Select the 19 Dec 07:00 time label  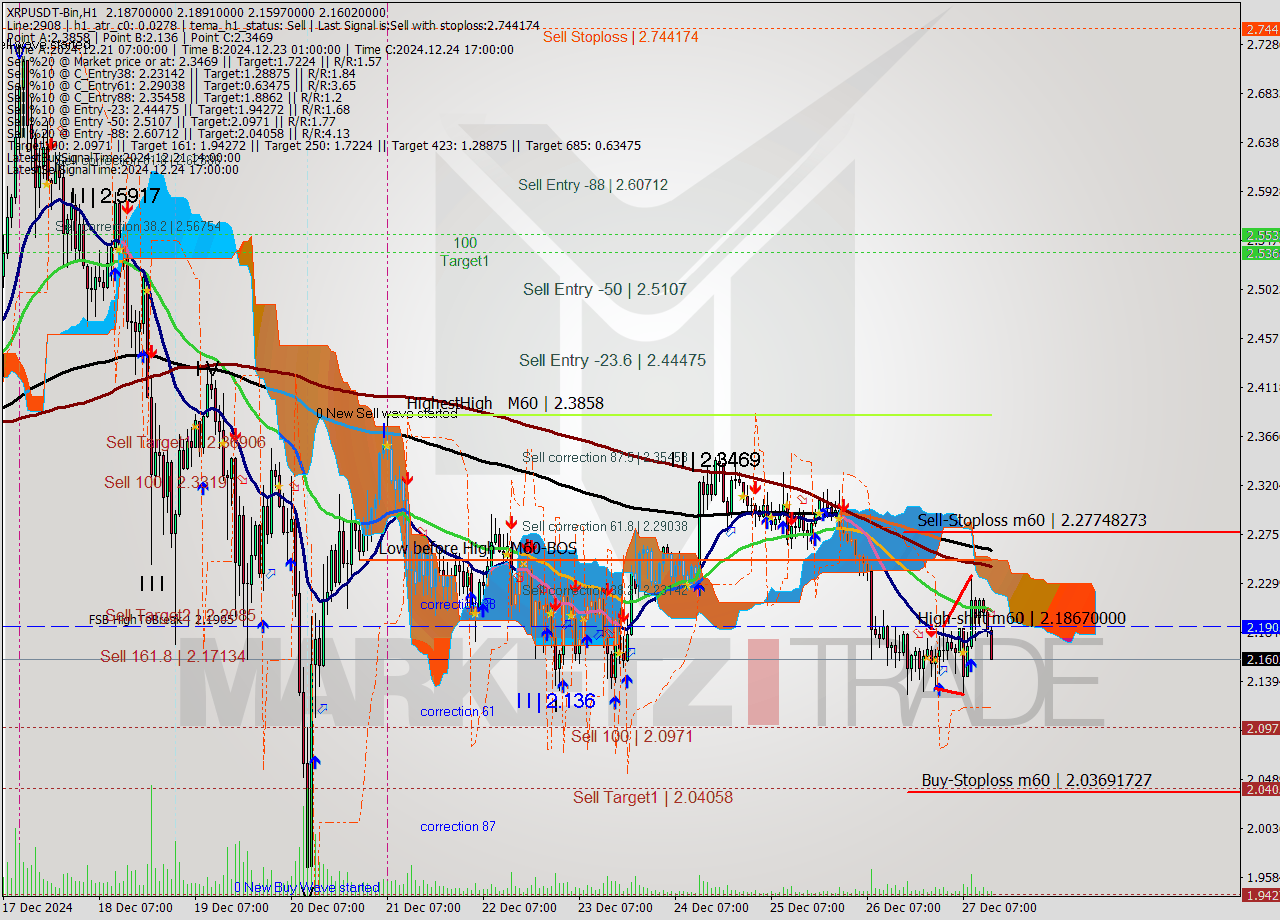pos(231,908)
